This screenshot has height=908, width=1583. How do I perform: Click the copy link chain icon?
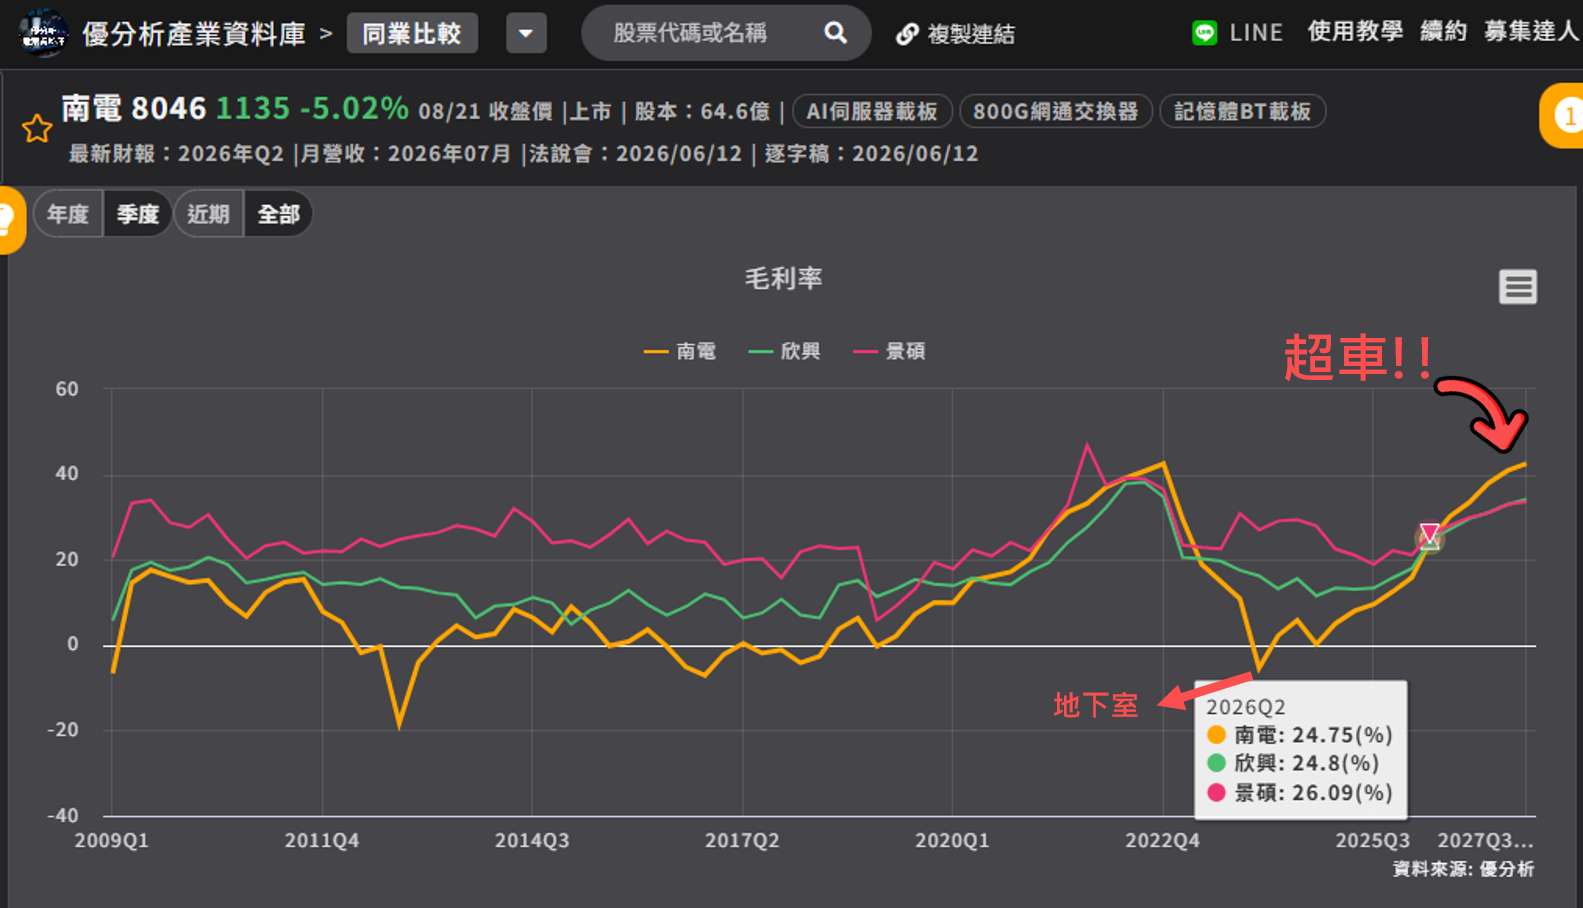click(x=907, y=34)
